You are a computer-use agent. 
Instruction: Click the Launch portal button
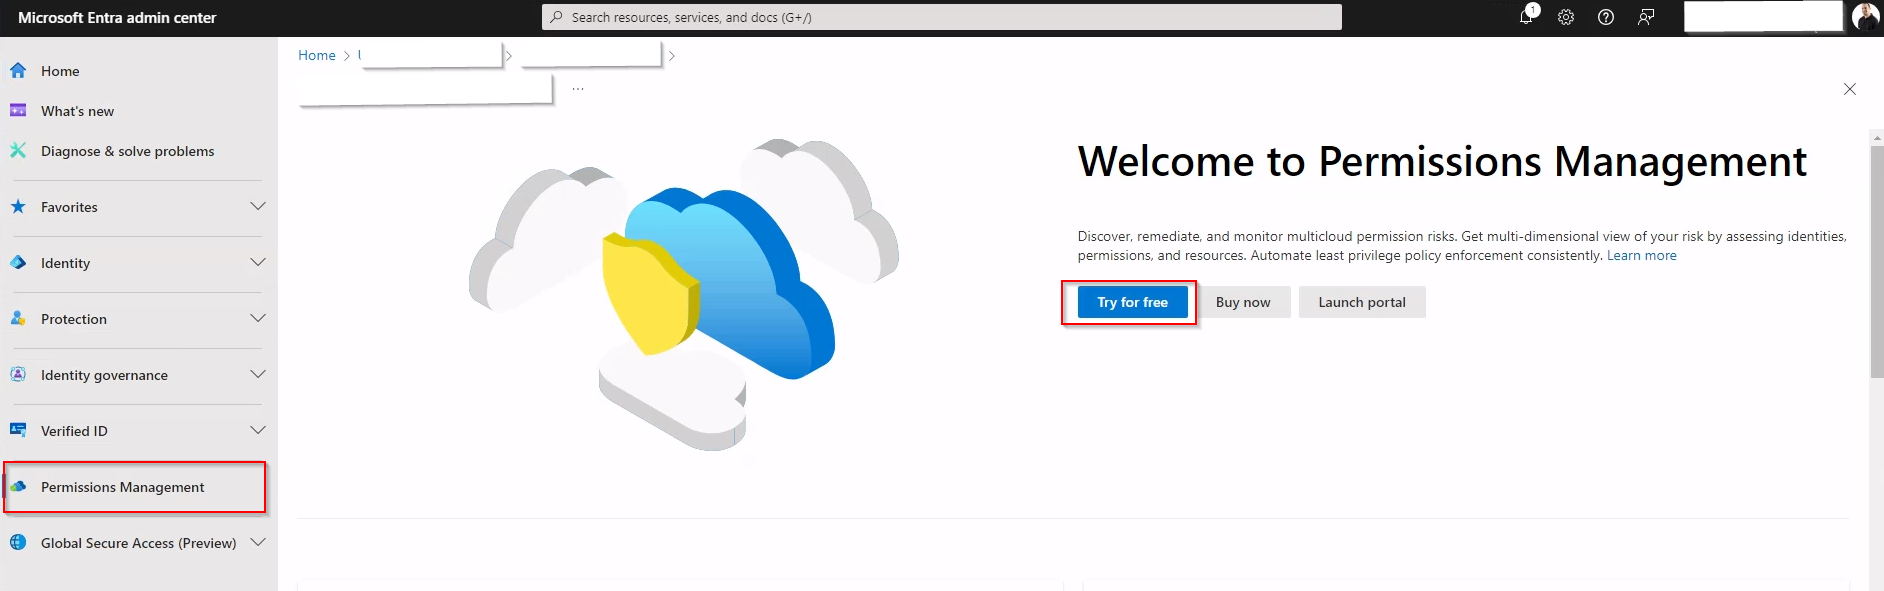click(x=1361, y=302)
